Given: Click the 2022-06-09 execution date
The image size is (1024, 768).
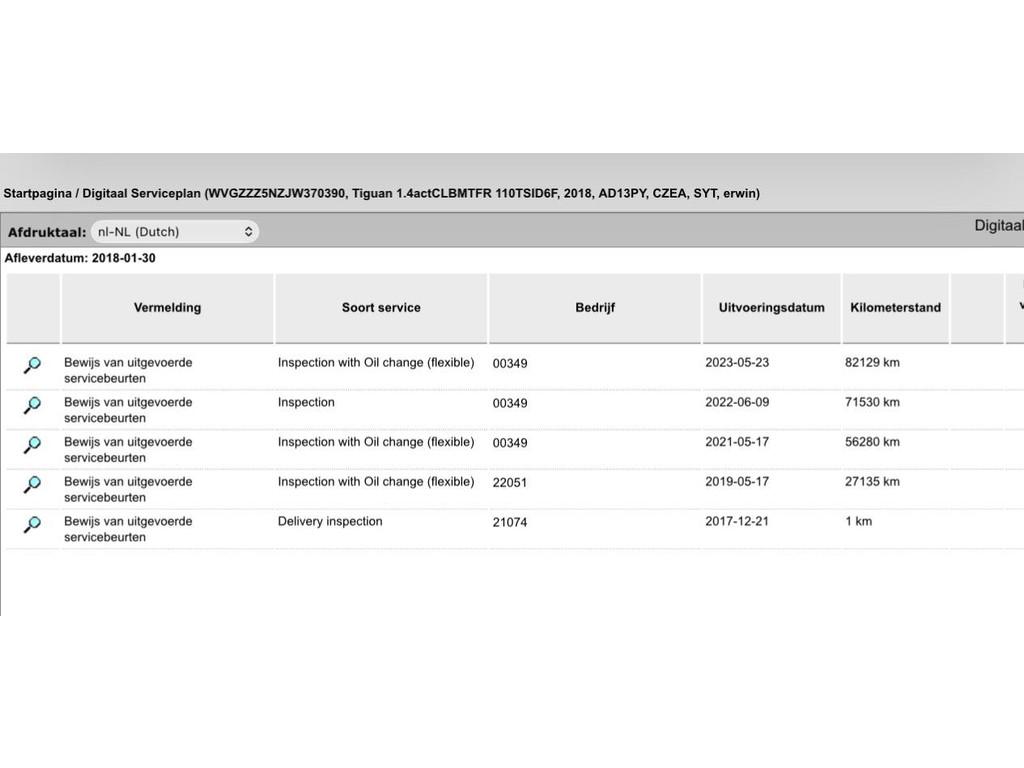Looking at the screenshot, I should click(737, 403).
